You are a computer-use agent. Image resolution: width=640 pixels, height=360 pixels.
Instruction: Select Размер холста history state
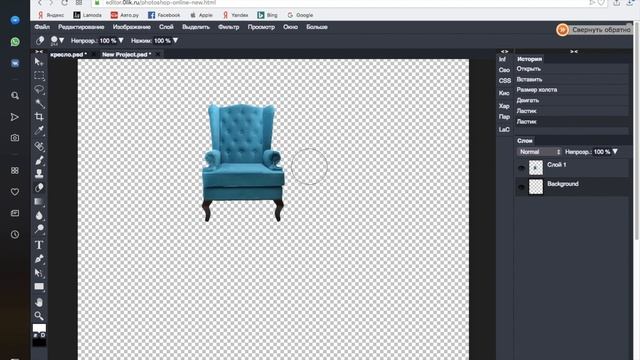pyautogui.click(x=572, y=90)
